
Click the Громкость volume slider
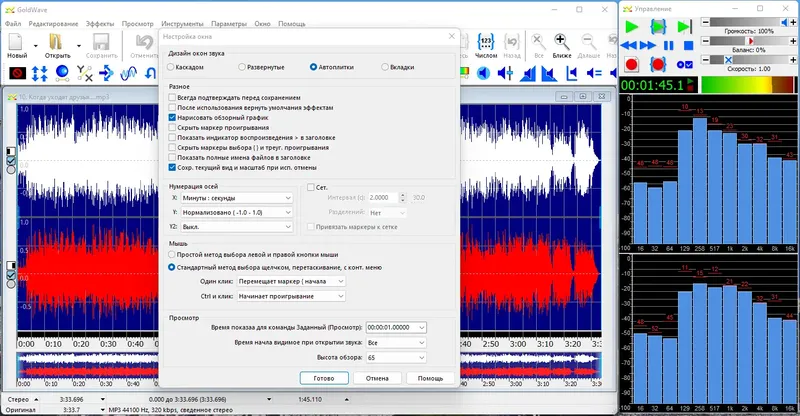(x=747, y=22)
